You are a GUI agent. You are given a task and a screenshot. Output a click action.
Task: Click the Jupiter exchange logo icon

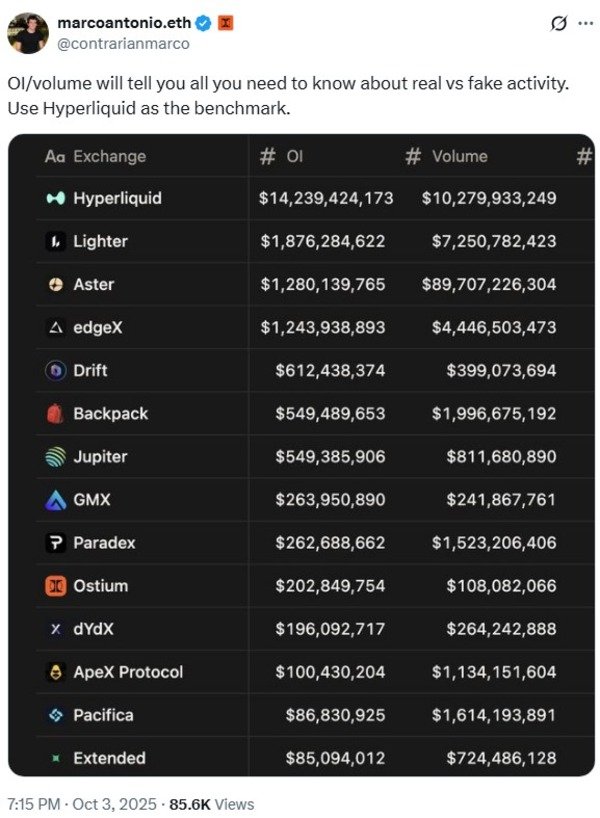[56, 456]
